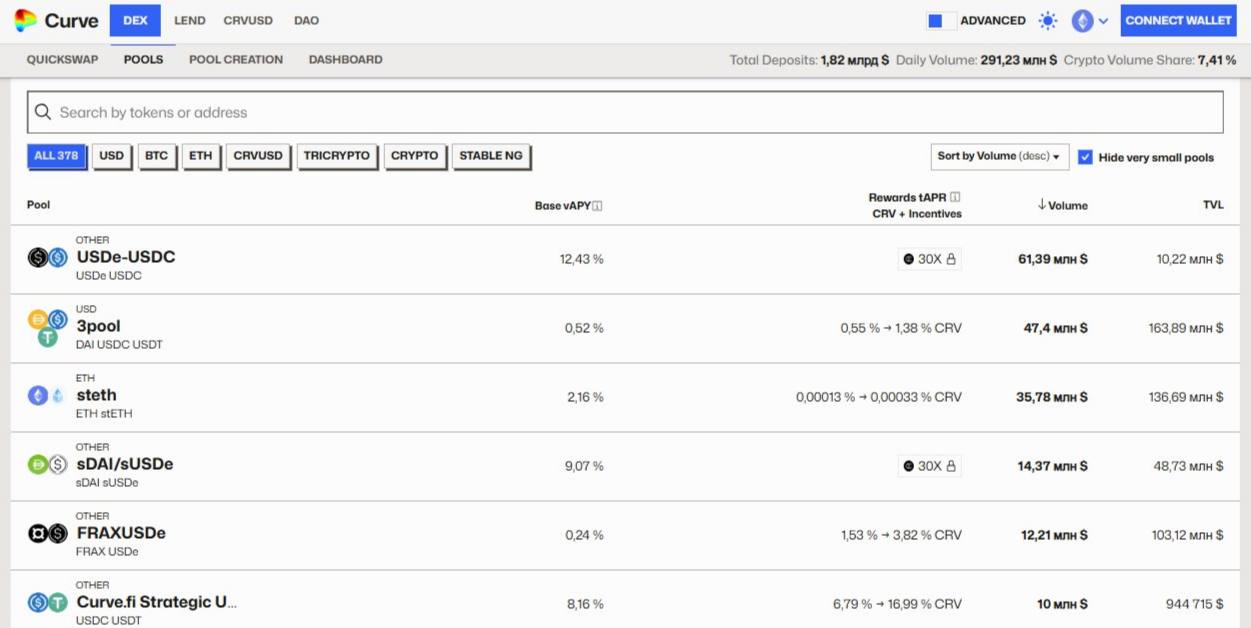Click the search by tokens field
1251x628 pixels.
[x=625, y=112]
